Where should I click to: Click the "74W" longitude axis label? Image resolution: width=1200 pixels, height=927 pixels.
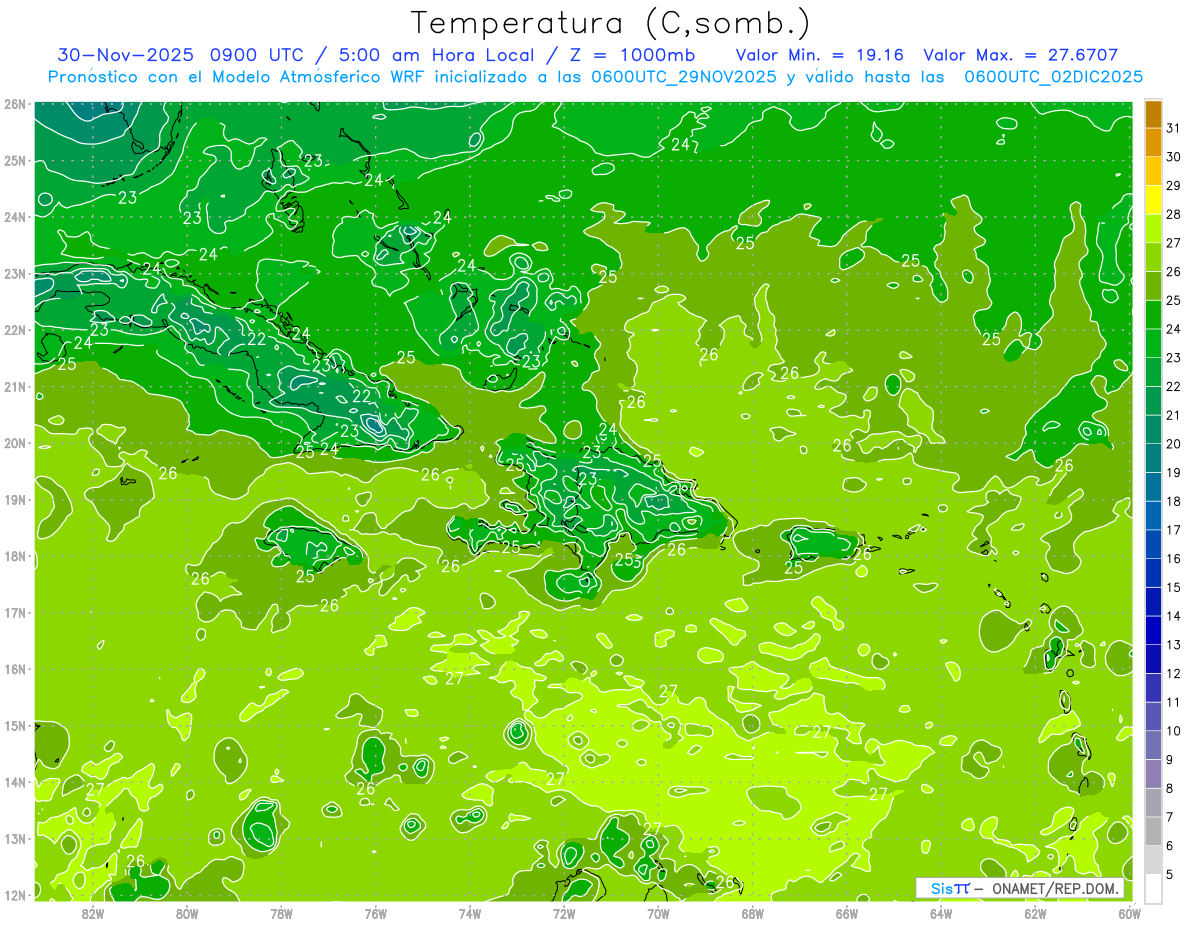(470, 912)
